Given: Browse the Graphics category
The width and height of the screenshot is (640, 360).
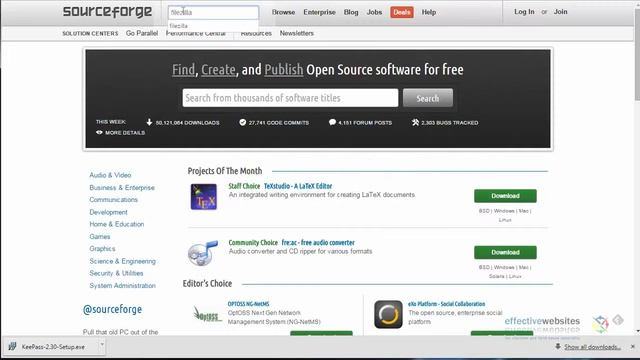Looking at the screenshot, I should [x=102, y=249].
